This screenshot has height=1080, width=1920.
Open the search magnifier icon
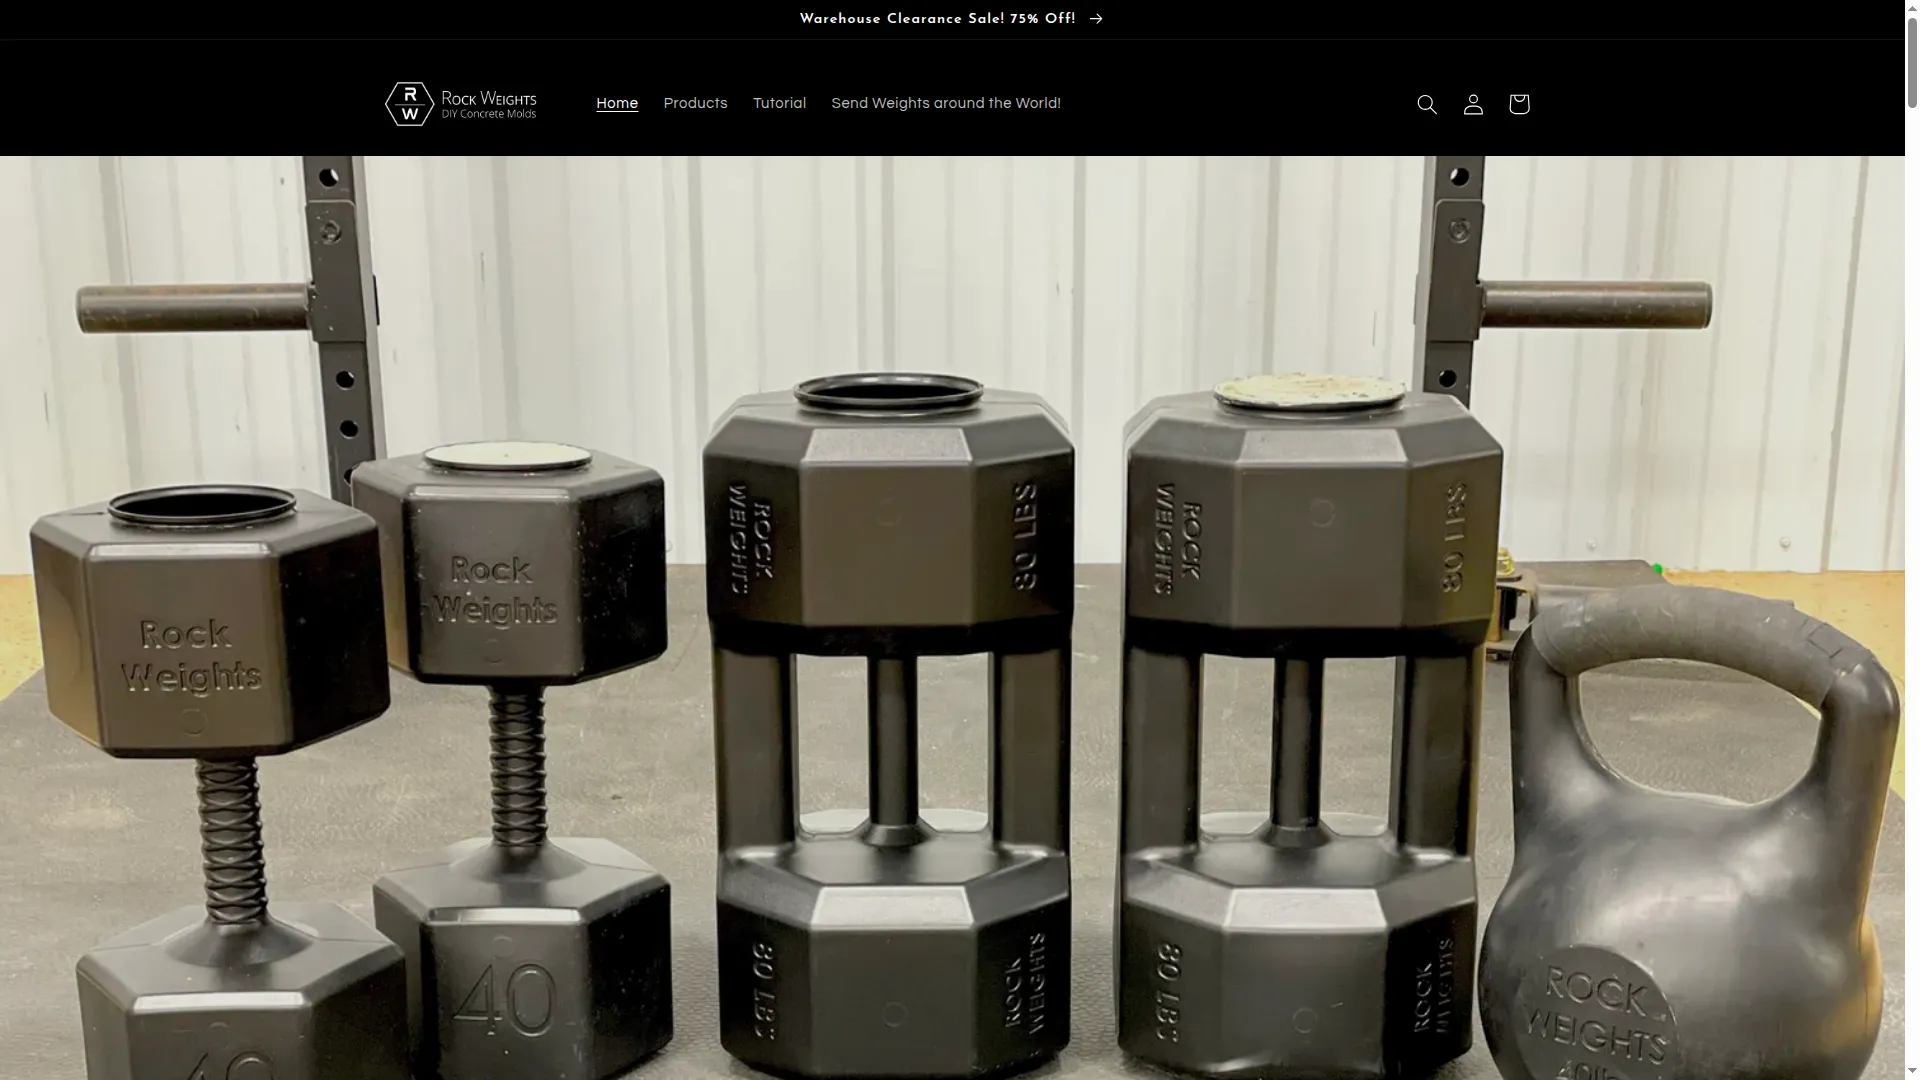pos(1427,104)
